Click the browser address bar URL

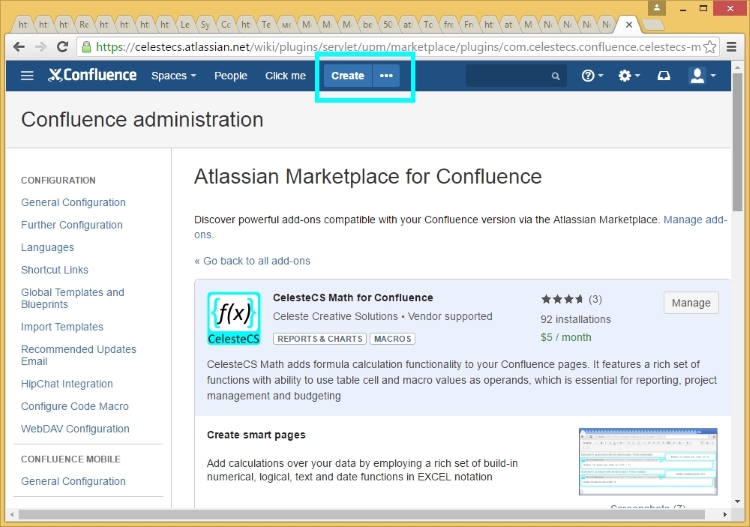point(398,47)
